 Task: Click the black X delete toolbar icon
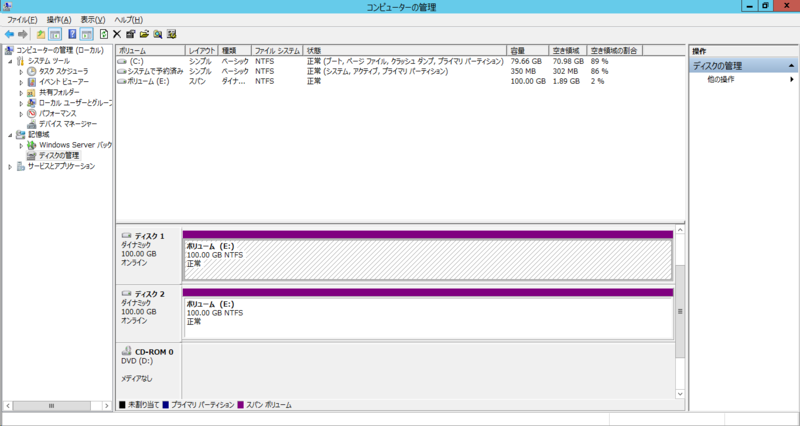point(117,34)
